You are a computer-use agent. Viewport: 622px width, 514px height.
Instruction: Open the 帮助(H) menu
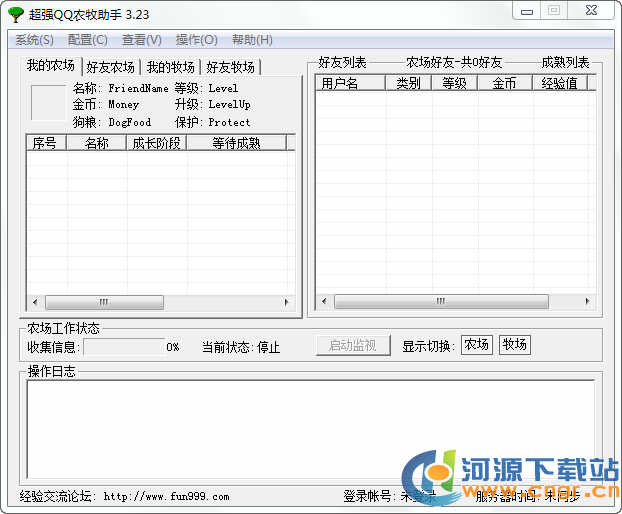point(252,40)
